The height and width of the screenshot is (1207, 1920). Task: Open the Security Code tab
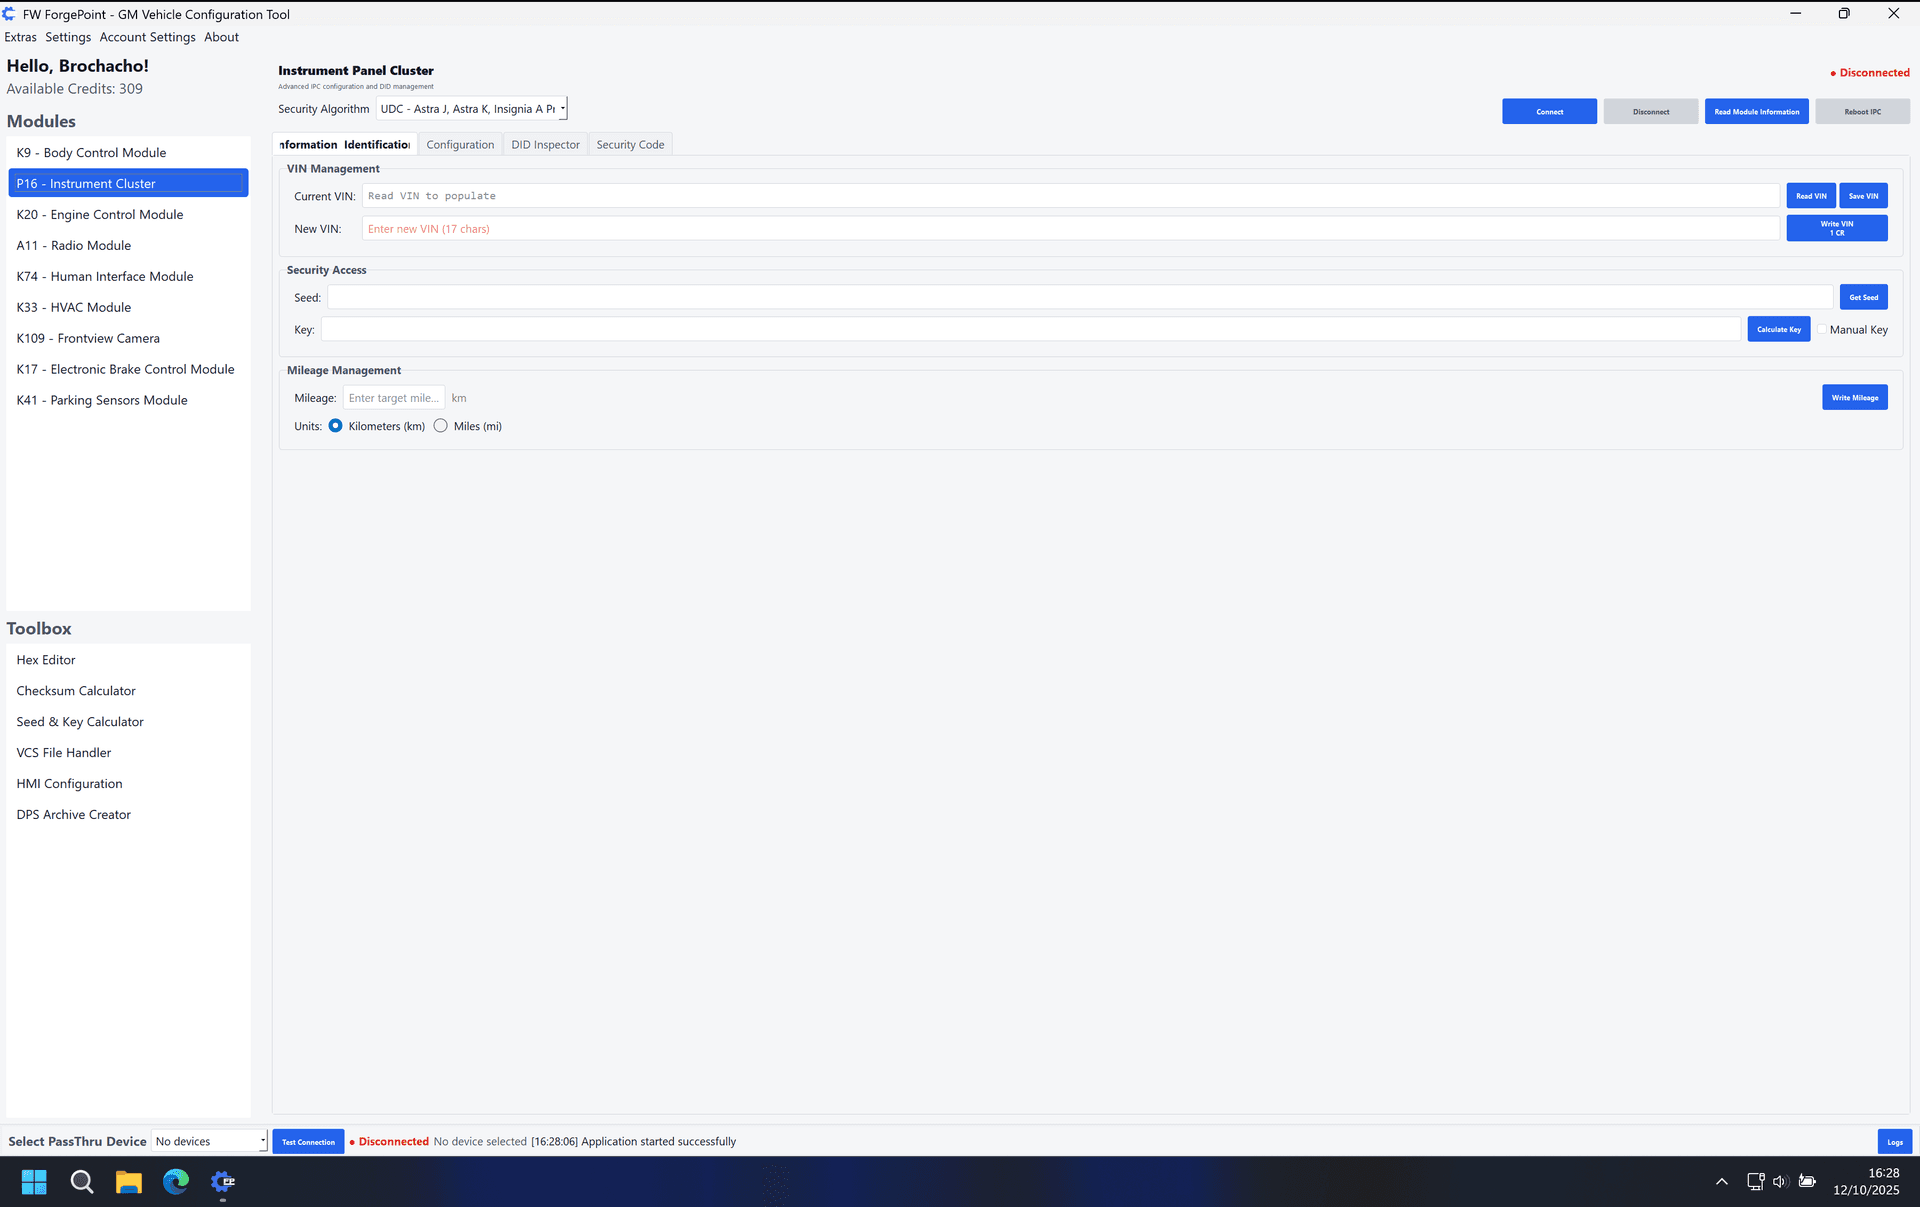[630, 145]
